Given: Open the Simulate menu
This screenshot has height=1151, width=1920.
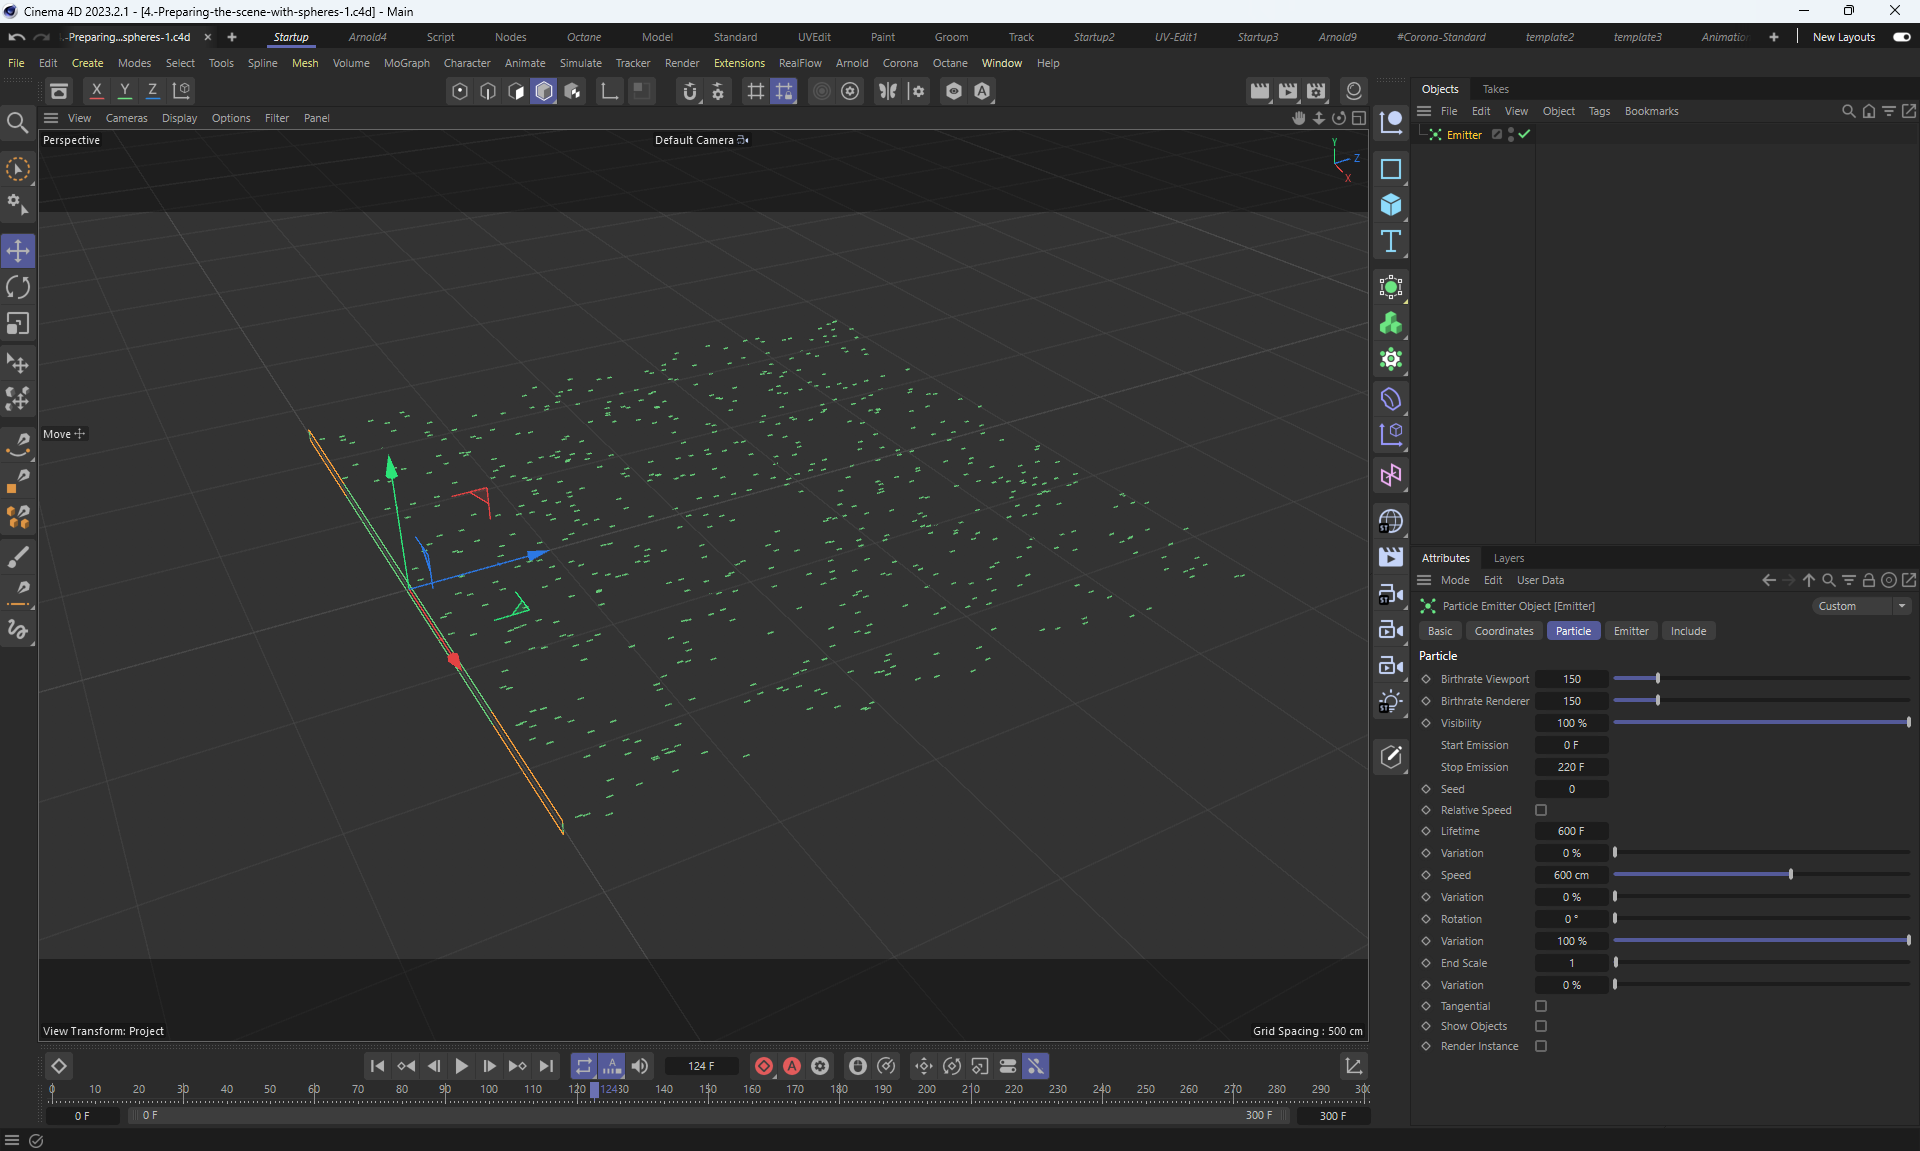Looking at the screenshot, I should pyautogui.click(x=580, y=63).
